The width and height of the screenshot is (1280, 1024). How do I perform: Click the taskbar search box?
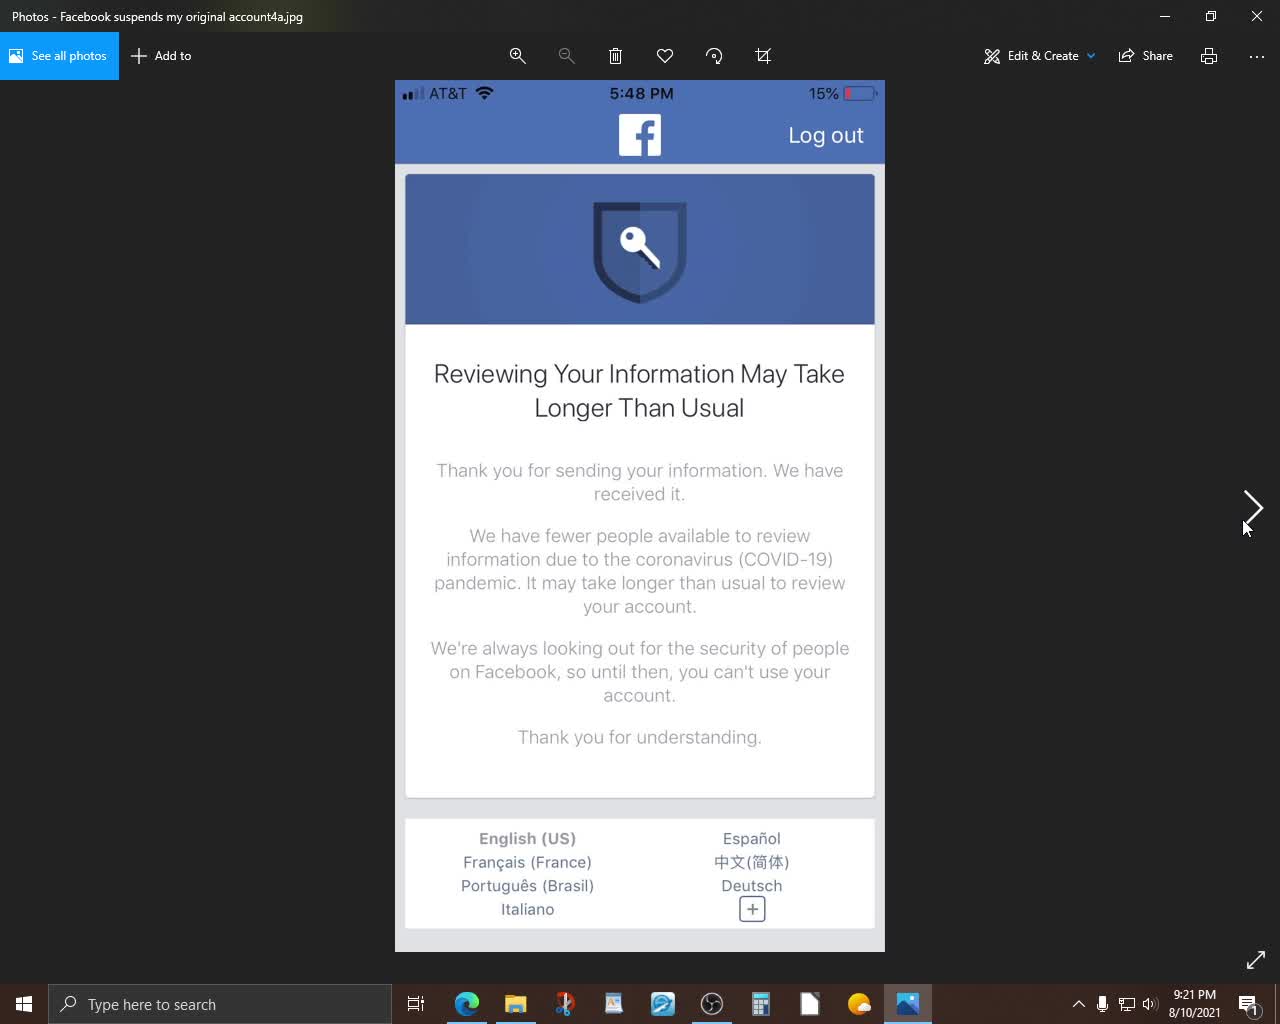pyautogui.click(x=220, y=1004)
